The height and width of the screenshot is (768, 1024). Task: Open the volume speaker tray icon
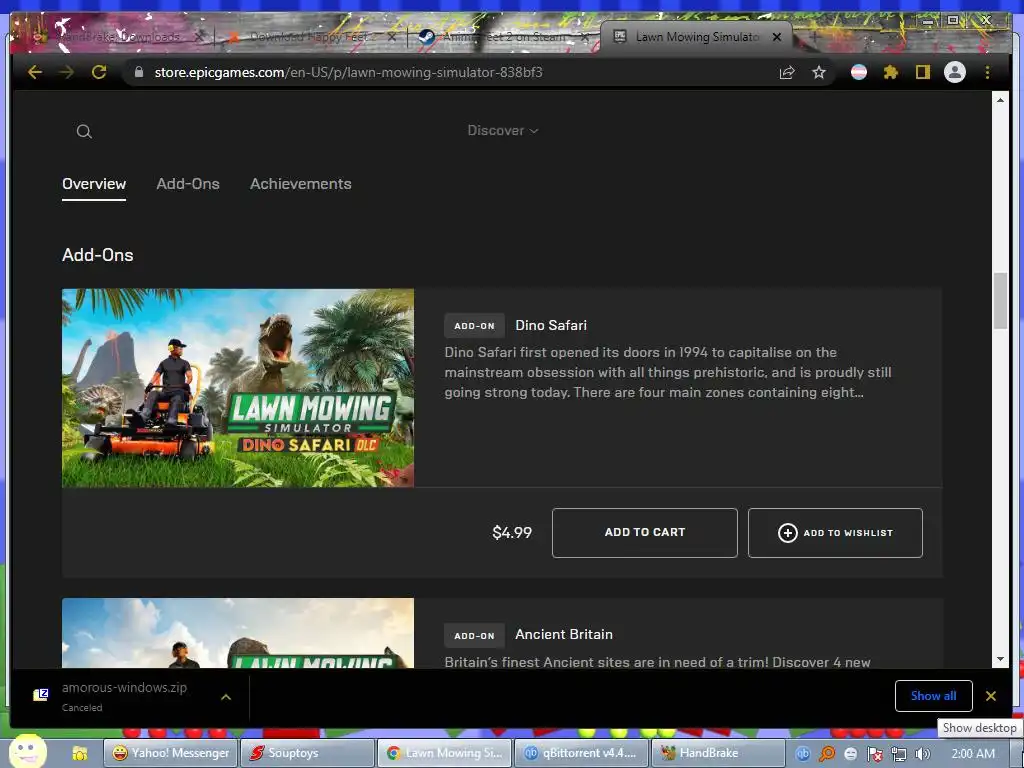coord(922,754)
